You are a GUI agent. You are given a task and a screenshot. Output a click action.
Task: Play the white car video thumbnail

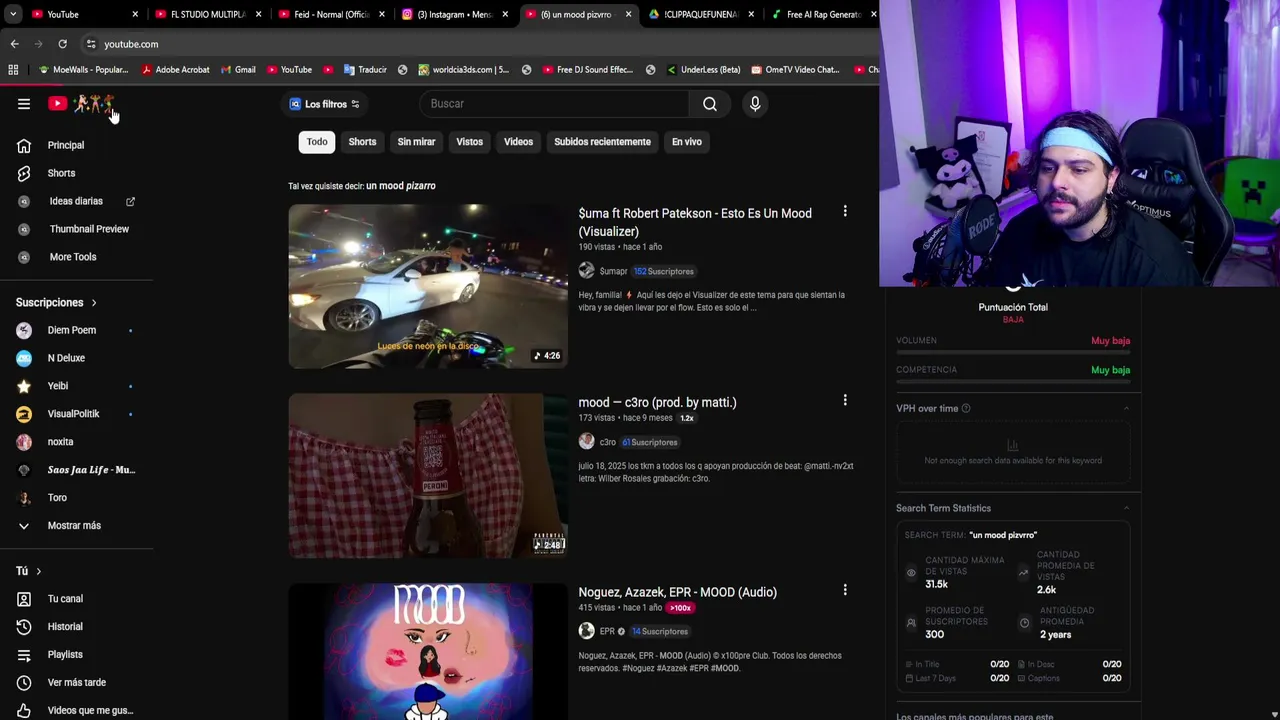tap(428, 286)
